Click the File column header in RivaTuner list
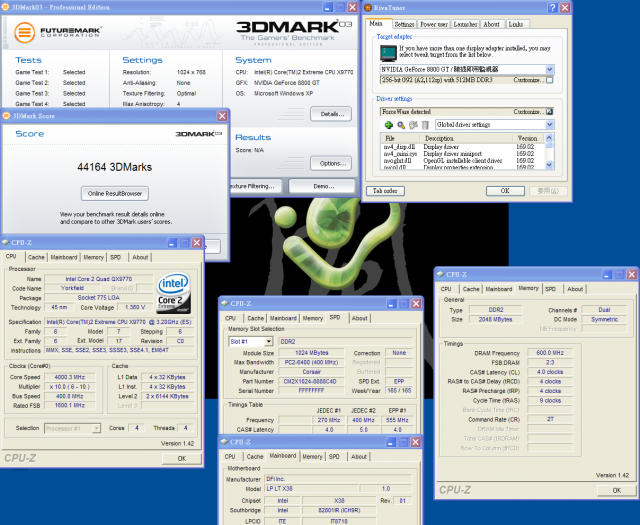The height and width of the screenshot is (525, 640). (x=402, y=138)
